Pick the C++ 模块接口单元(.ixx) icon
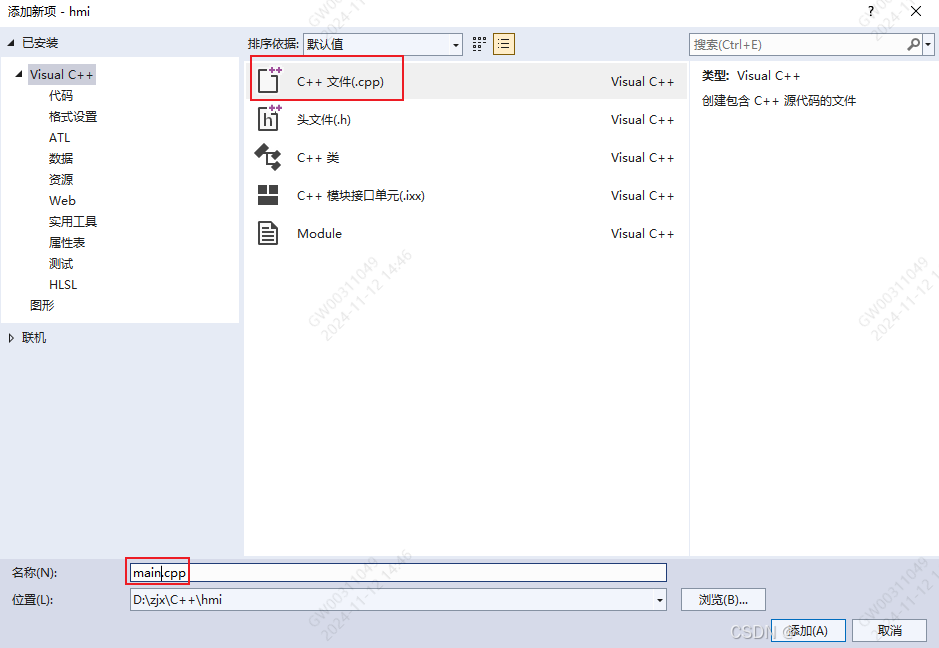This screenshot has width=939, height=648. [268, 195]
